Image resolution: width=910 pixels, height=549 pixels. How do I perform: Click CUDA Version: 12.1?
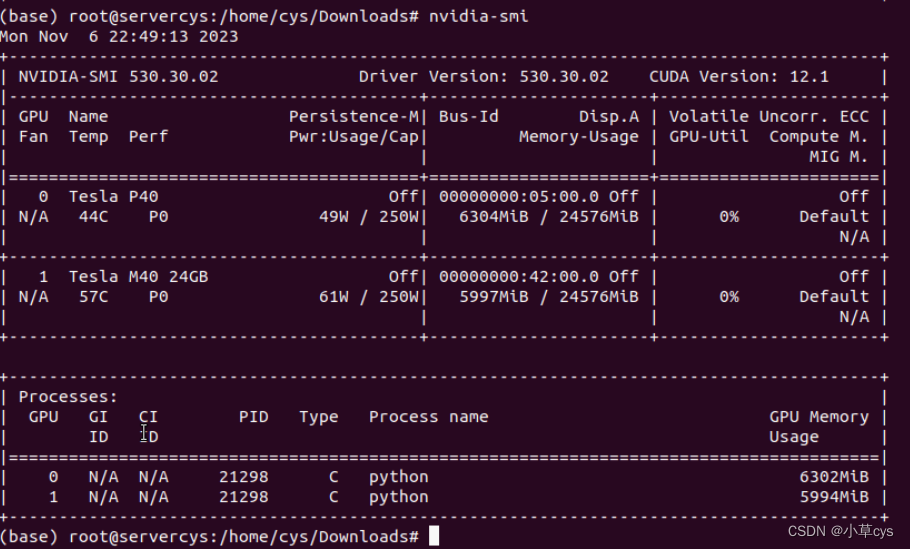tap(739, 77)
